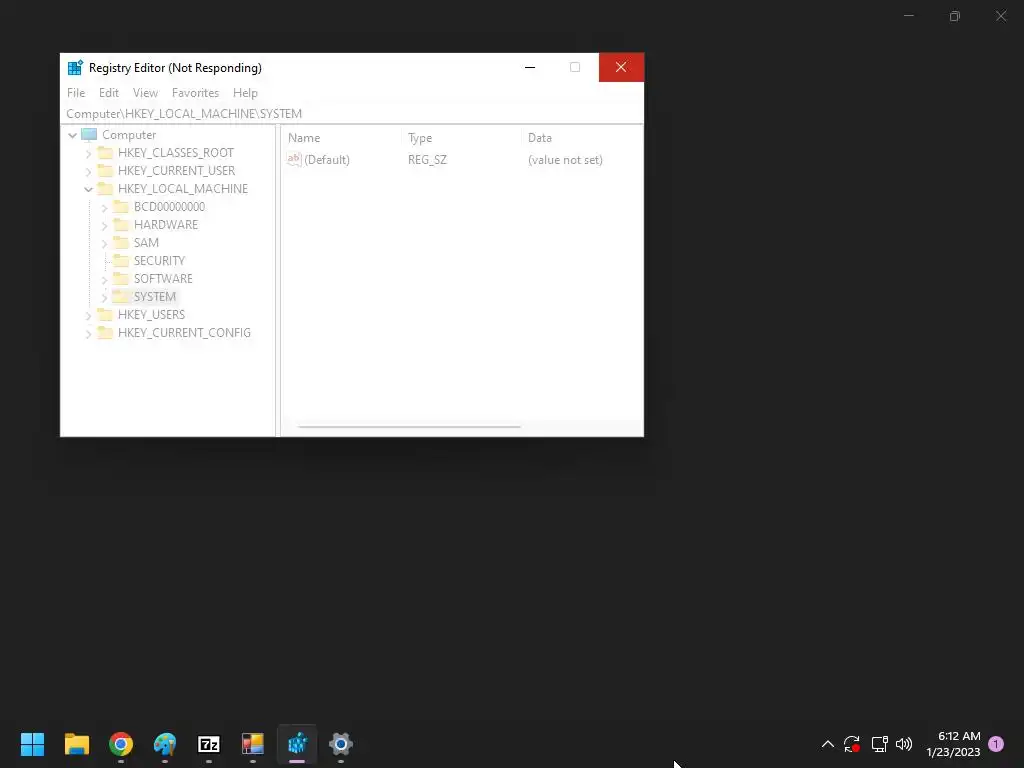The height and width of the screenshot is (768, 1024).
Task: Select the BCD00000000 key
Action: pos(169,206)
